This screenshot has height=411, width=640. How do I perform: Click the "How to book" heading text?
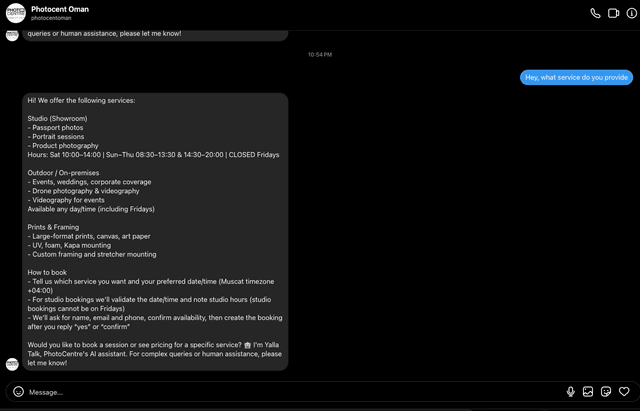pos(50,272)
